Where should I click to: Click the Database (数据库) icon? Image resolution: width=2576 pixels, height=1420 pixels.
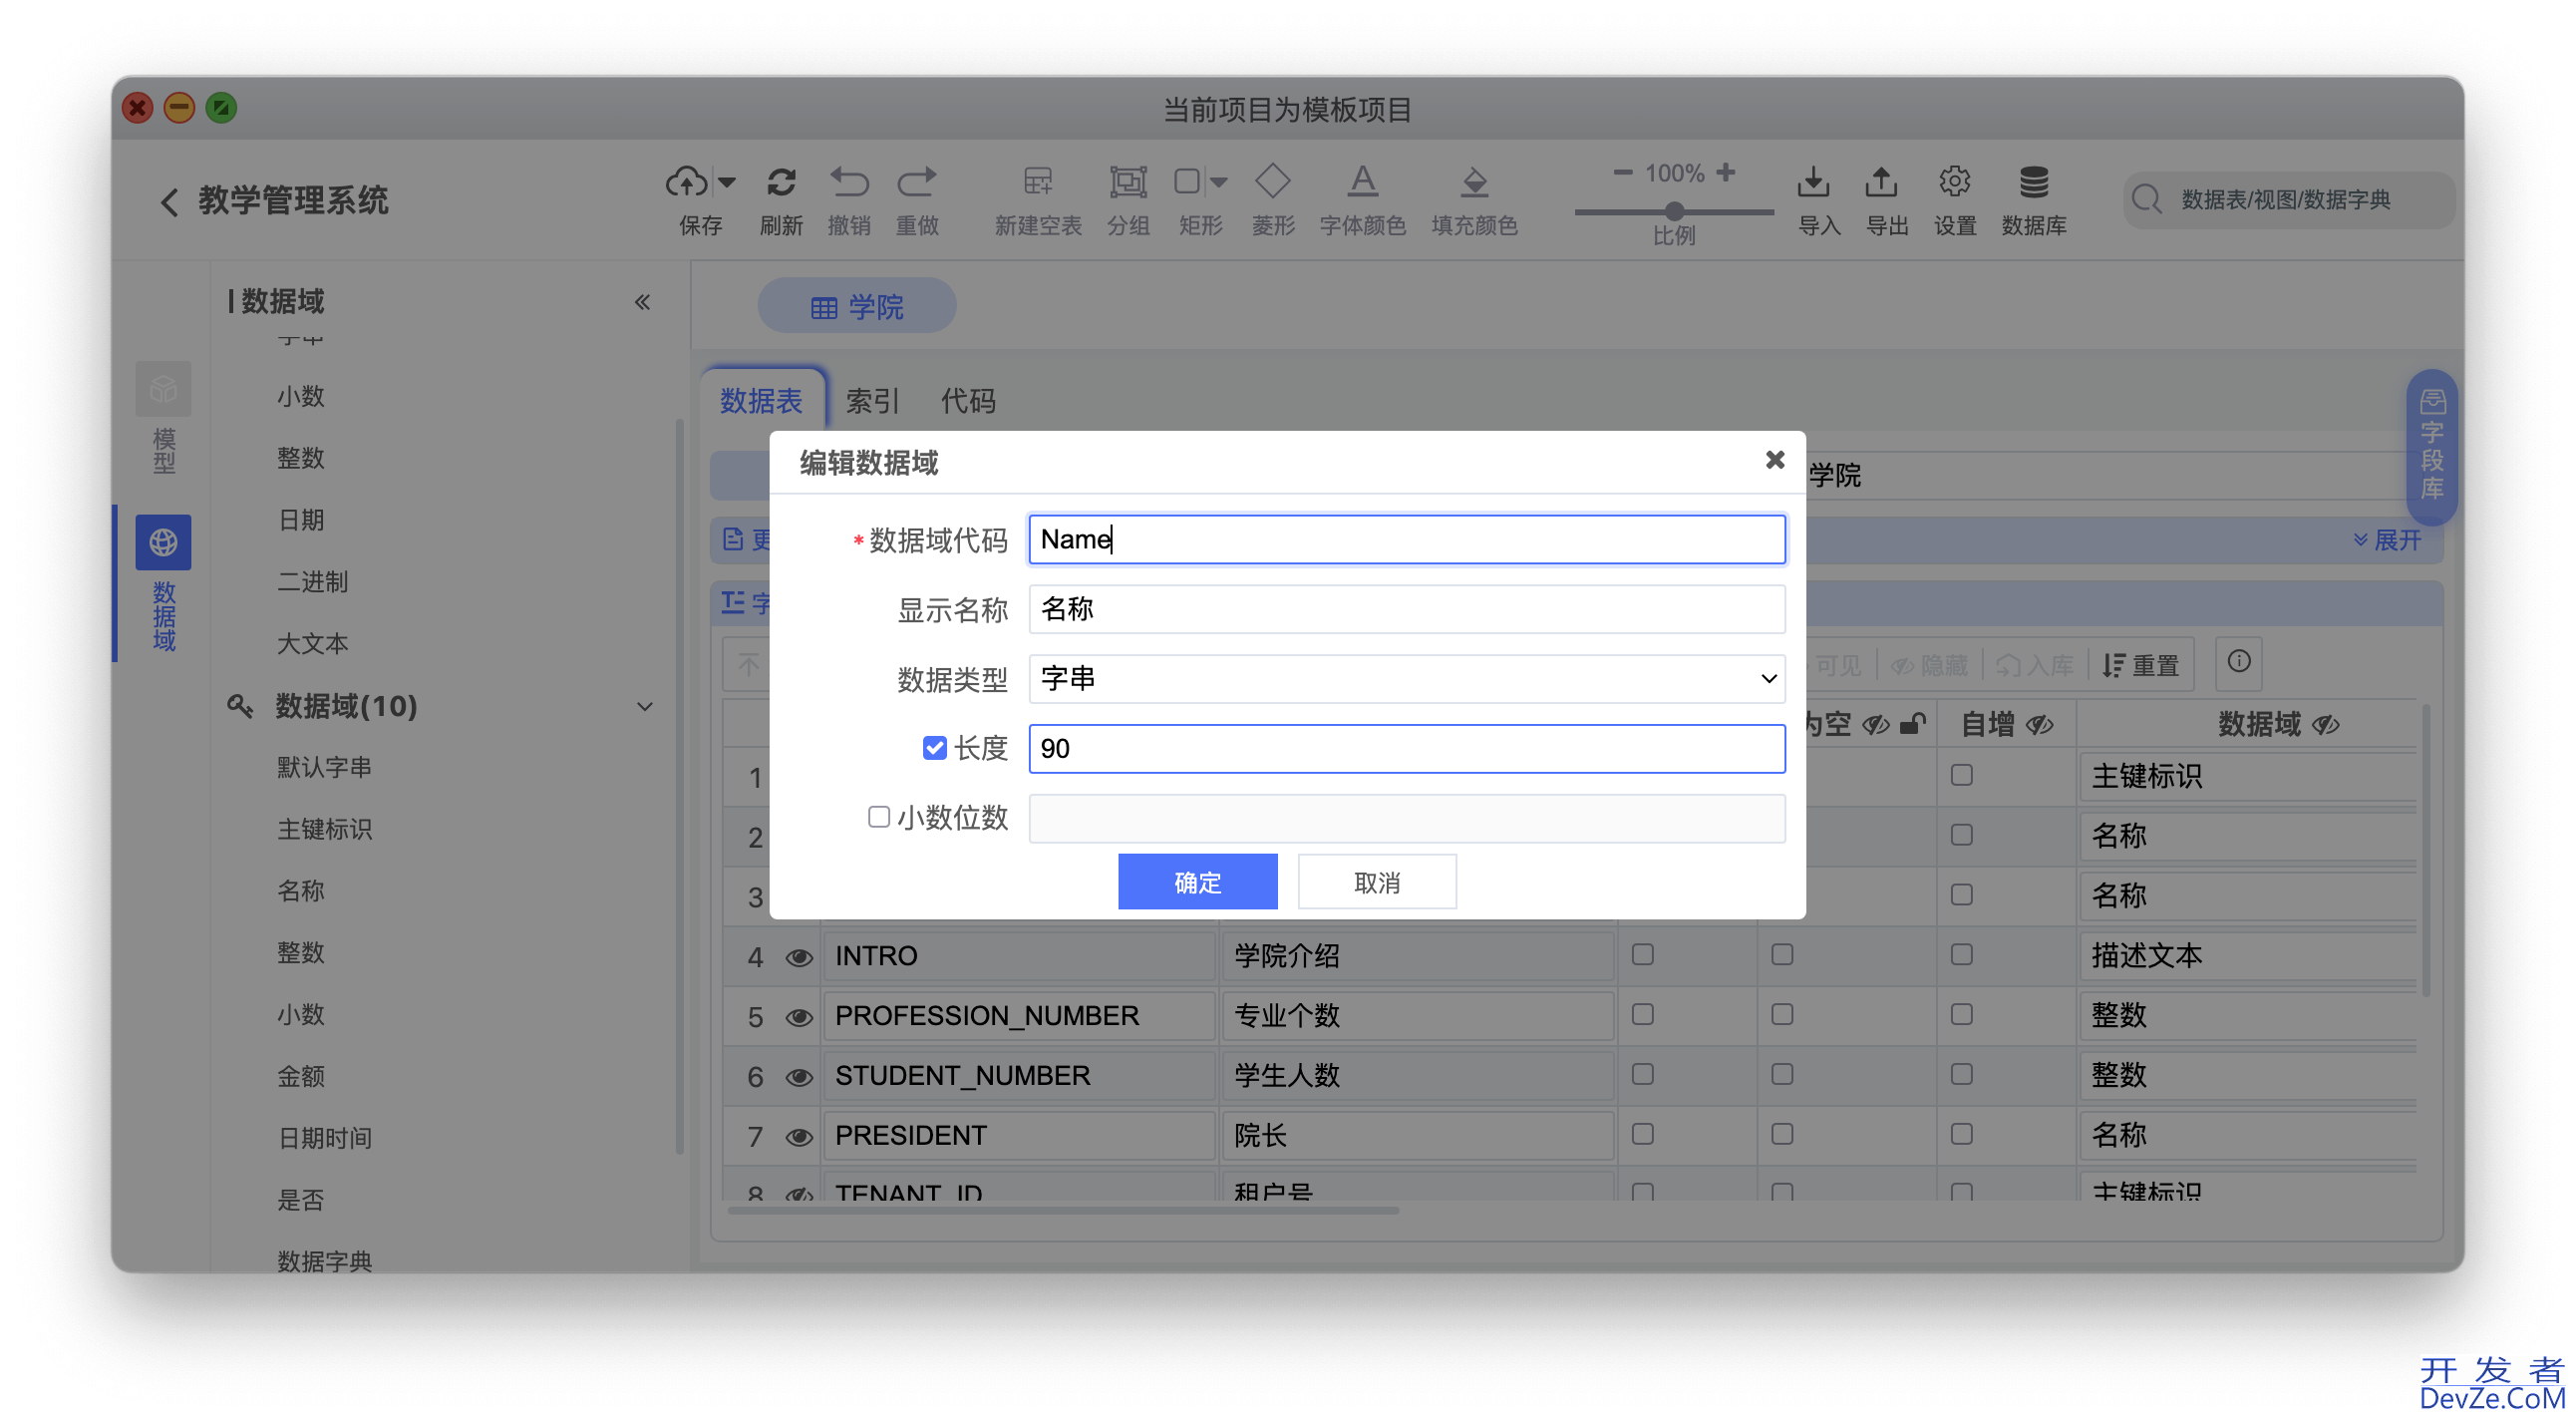click(x=2033, y=182)
